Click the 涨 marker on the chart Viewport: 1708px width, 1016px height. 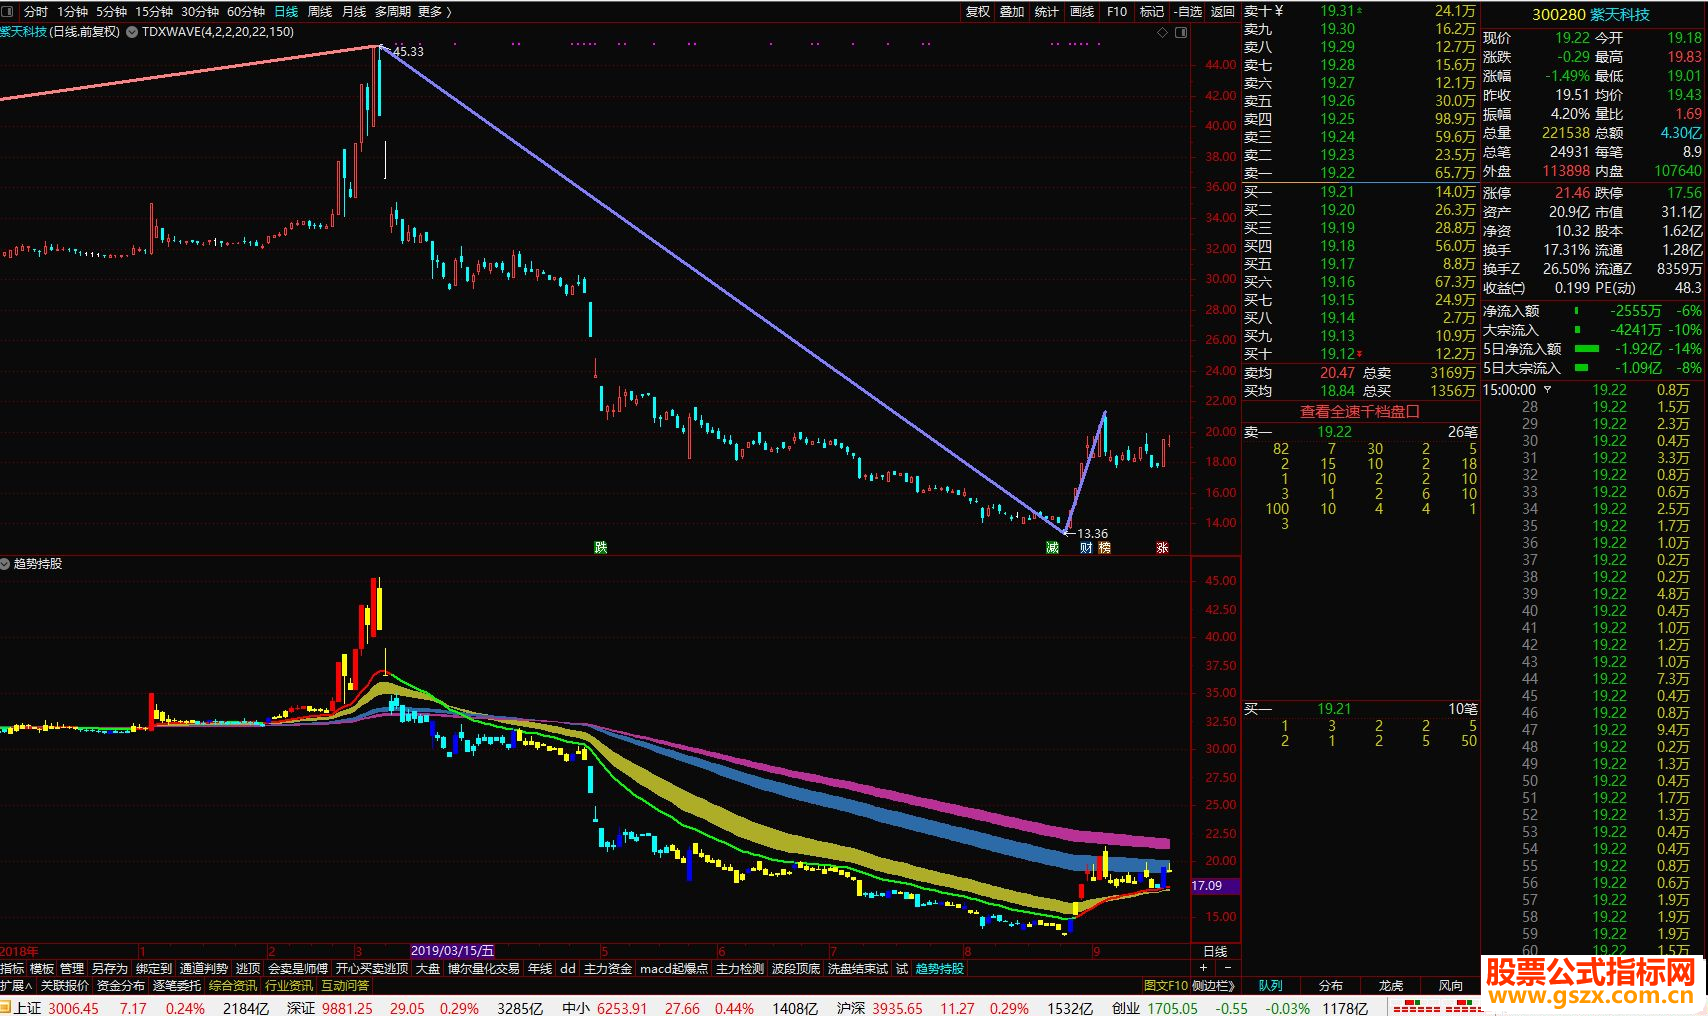pyautogui.click(x=1162, y=547)
